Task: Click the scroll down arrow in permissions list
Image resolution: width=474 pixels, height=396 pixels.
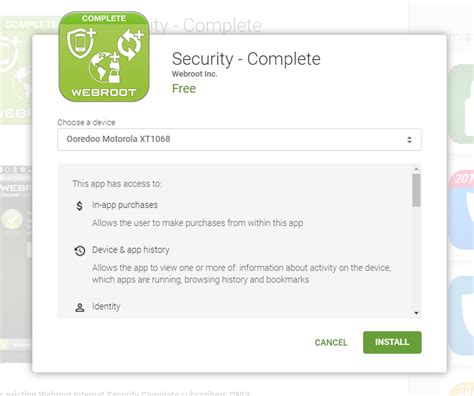Action: [416, 313]
